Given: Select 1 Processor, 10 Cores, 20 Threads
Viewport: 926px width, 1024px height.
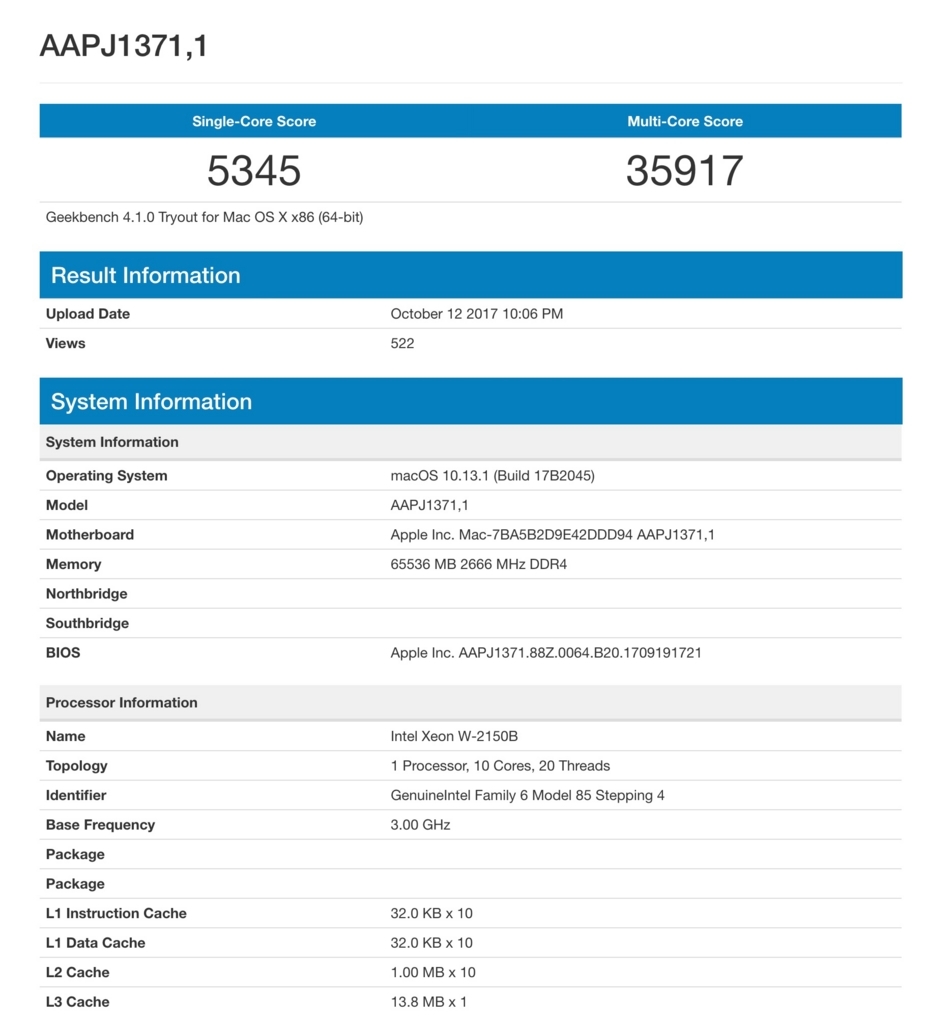Looking at the screenshot, I should (500, 766).
